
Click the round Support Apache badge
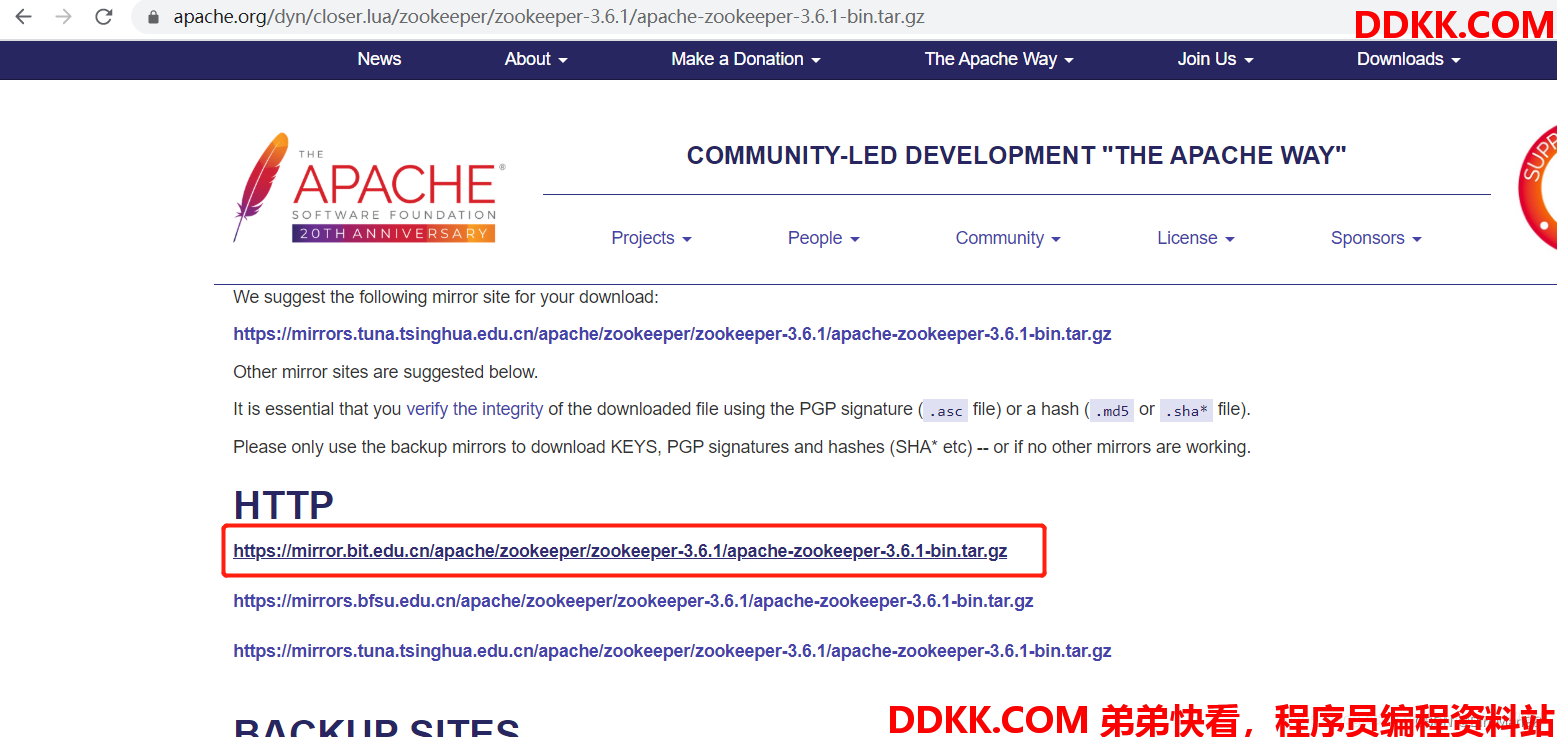pos(1537,187)
